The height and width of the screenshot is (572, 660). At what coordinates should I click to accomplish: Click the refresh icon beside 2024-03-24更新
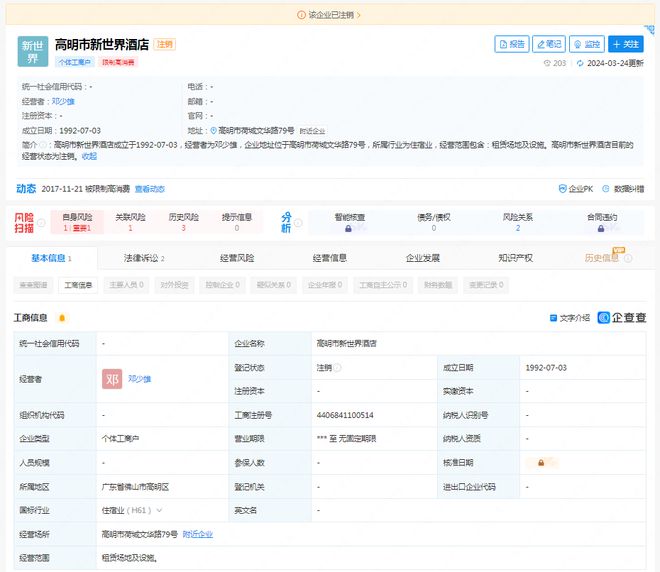(580, 63)
